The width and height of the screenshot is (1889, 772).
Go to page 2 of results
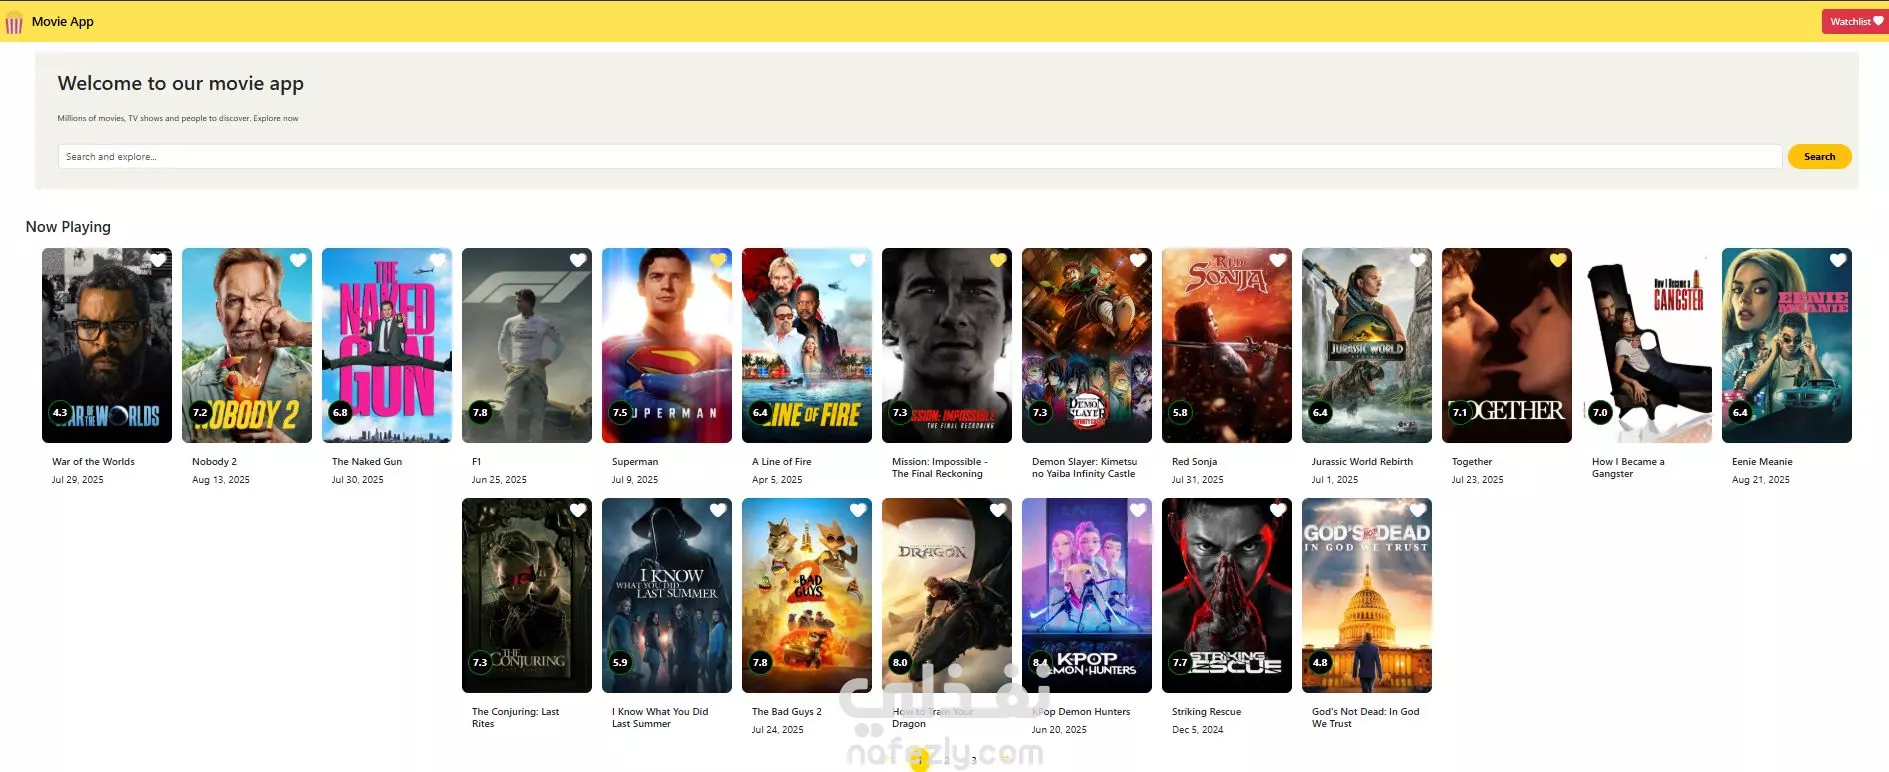(947, 760)
